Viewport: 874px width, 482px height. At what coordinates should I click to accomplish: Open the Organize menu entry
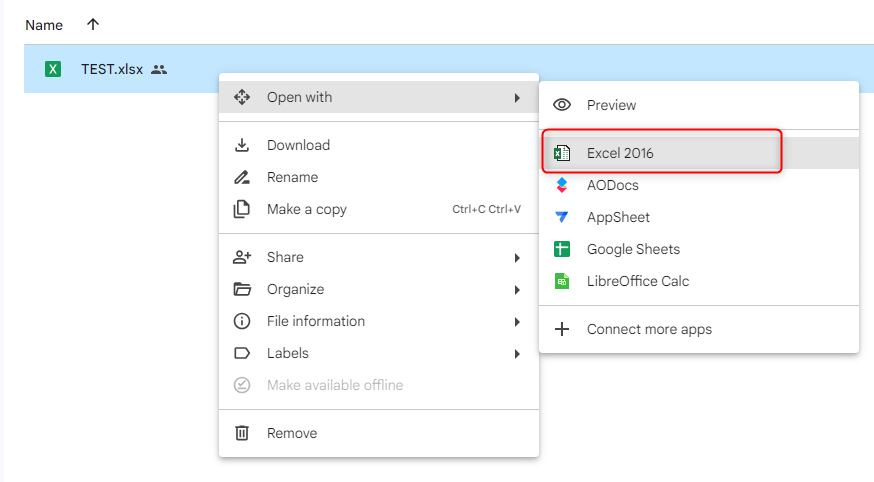click(379, 289)
